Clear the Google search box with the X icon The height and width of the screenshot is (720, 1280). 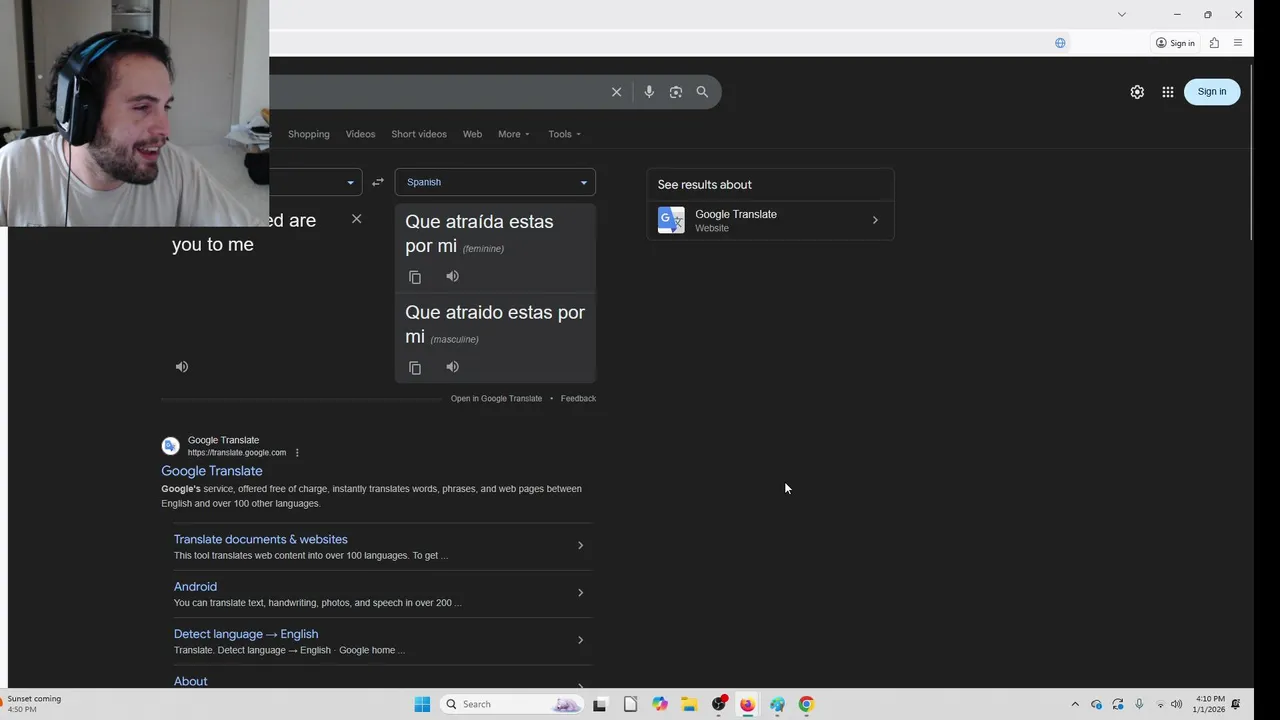tap(616, 92)
